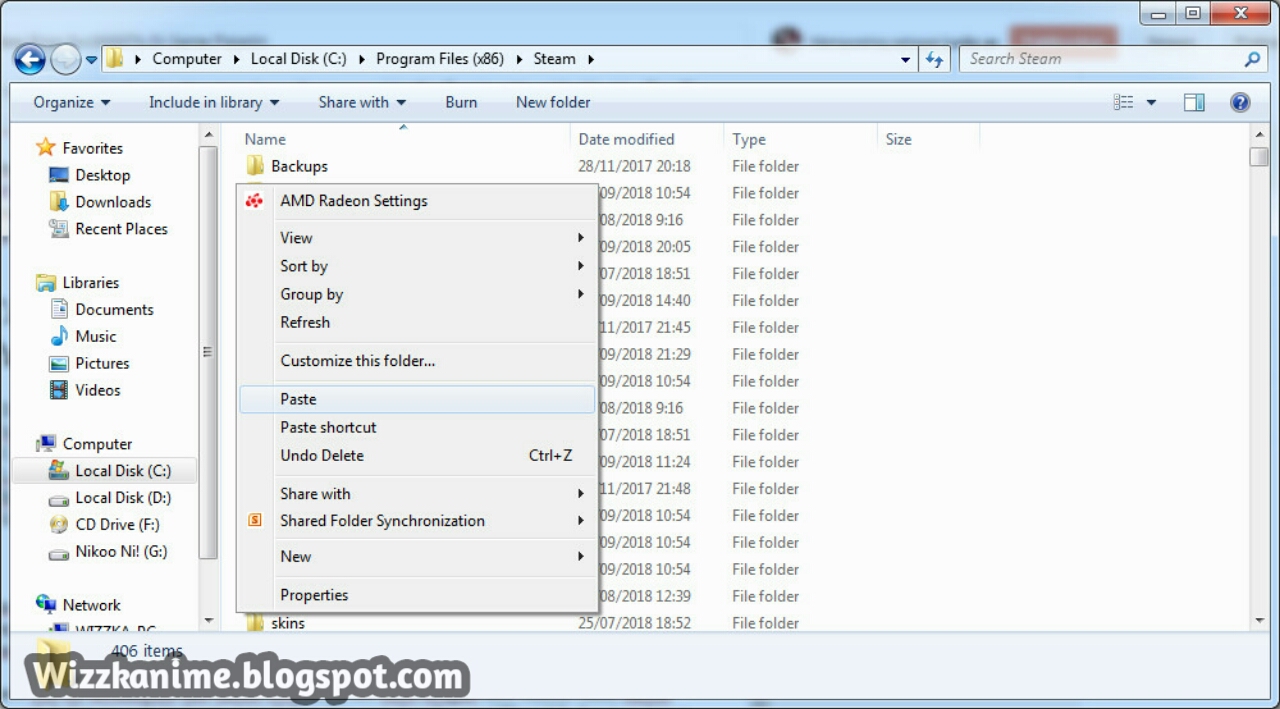Choose Properties from the context menu
Screen dimensions: 1280x709
[417, 595]
